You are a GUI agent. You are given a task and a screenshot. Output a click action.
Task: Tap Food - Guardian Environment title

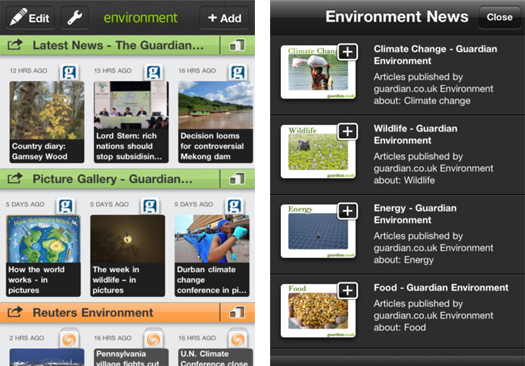441,288
